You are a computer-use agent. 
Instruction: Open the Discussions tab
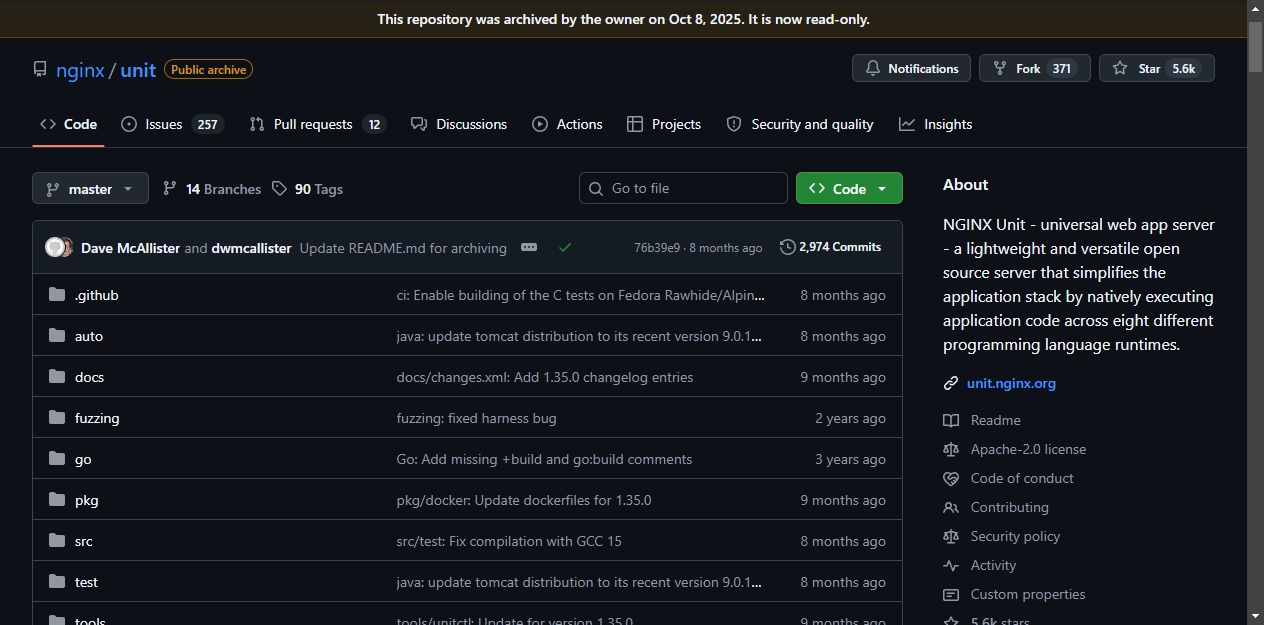(x=459, y=124)
